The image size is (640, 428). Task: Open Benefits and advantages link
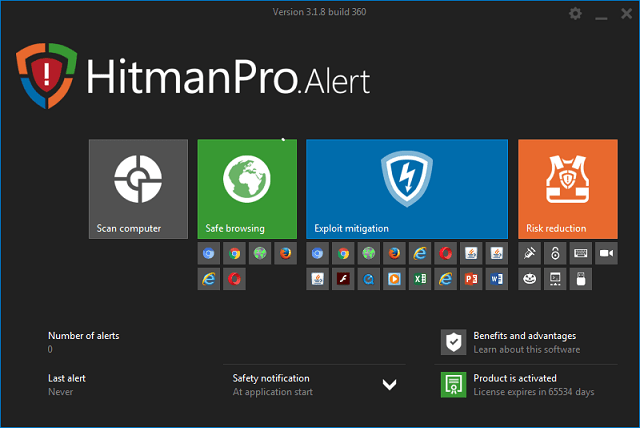click(524, 336)
